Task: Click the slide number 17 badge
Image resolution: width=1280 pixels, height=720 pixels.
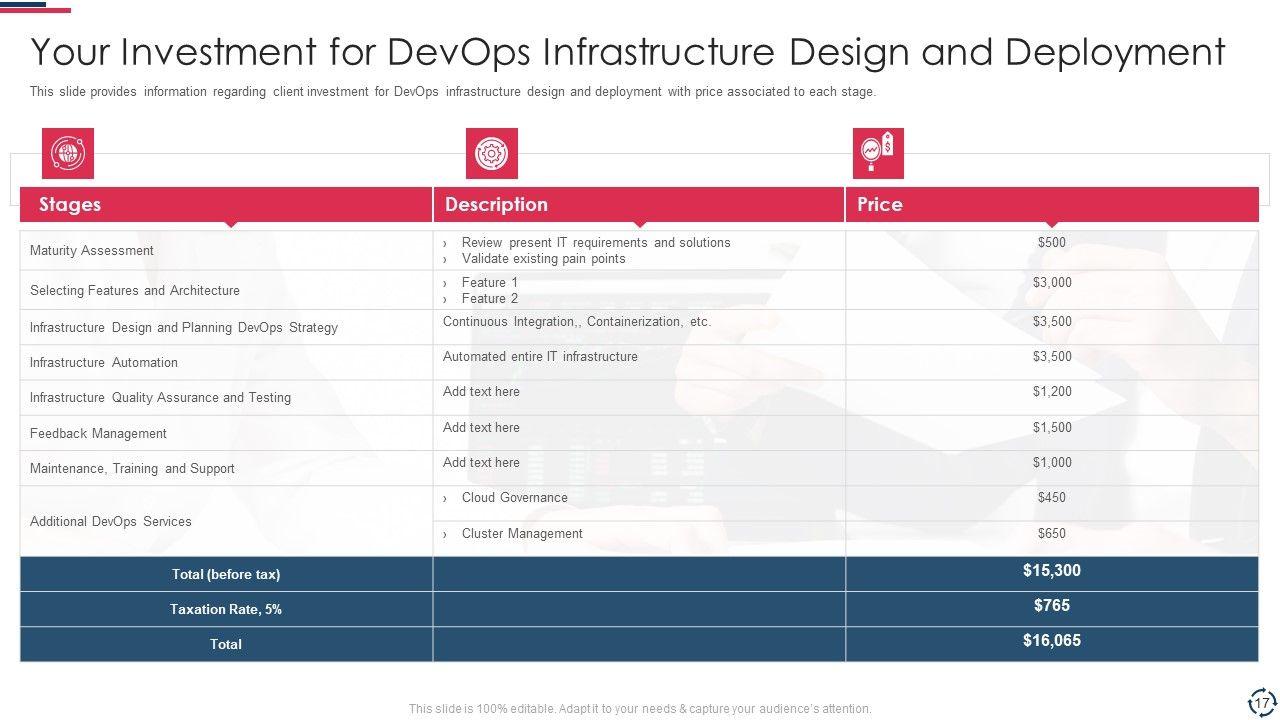Action: pos(1261,701)
